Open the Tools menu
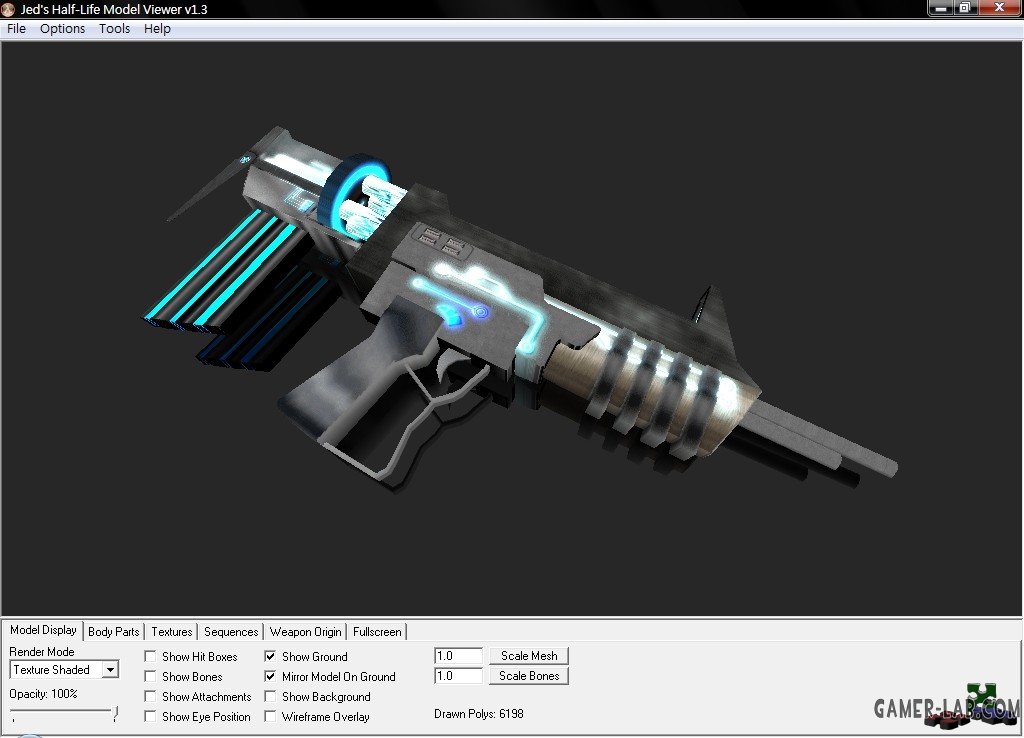 [114, 29]
